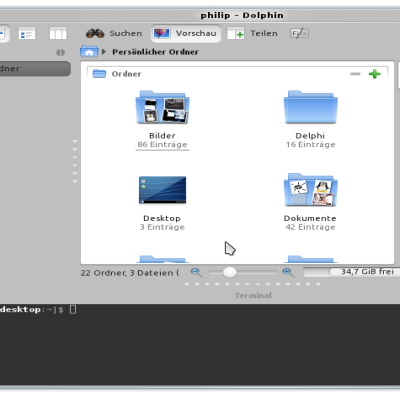The image size is (400, 400).
Task: Select the columns view mode icon
Action: [x=58, y=33]
